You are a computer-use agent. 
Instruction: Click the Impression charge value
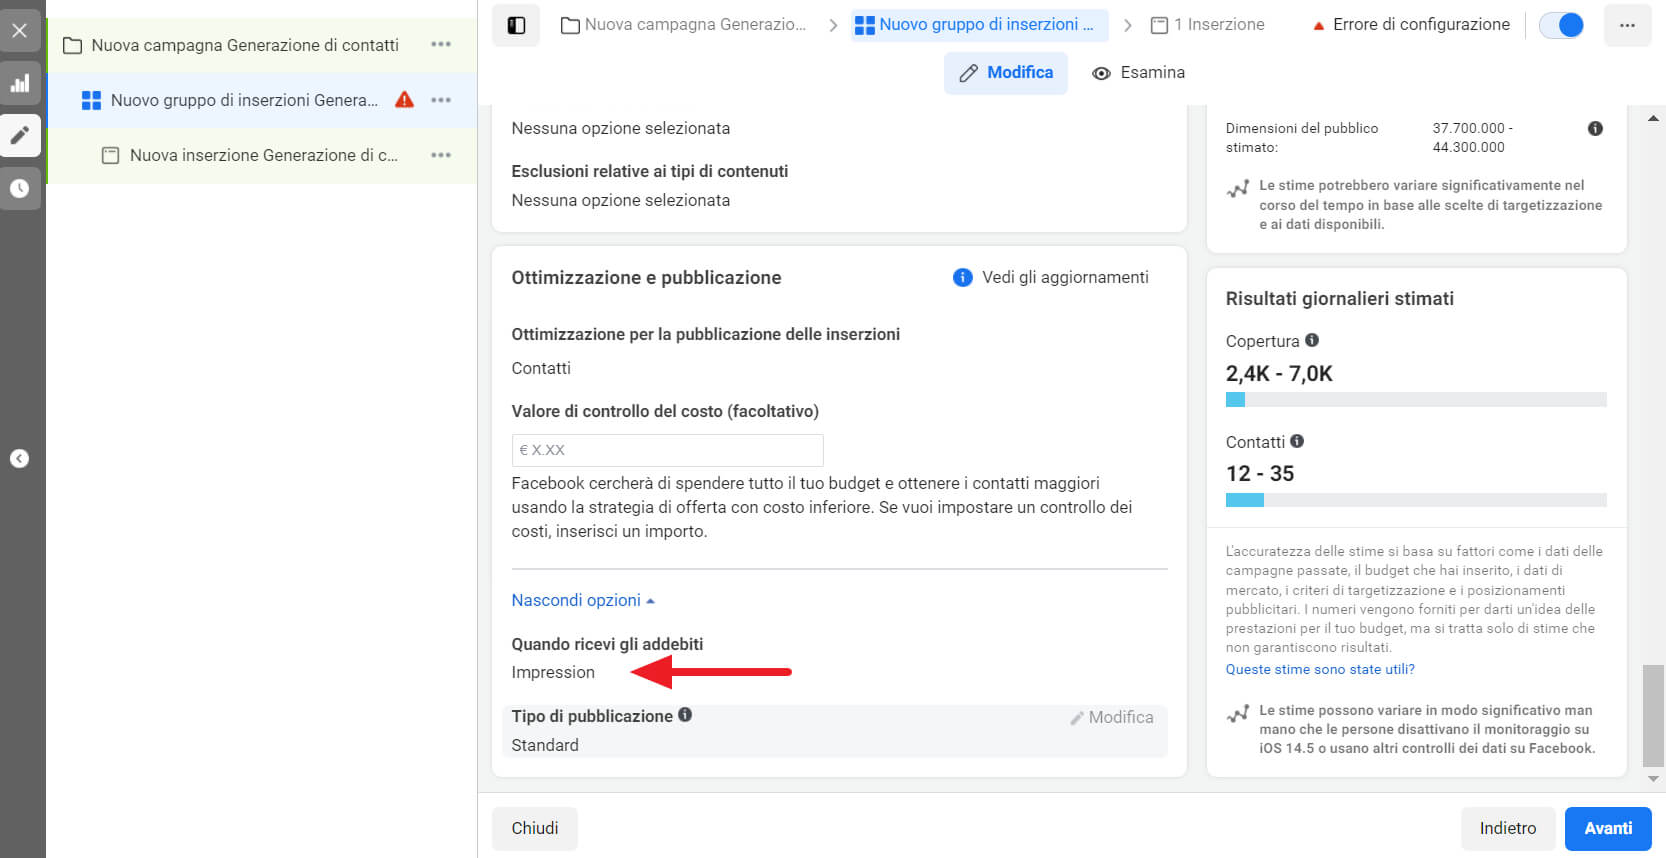[553, 672]
